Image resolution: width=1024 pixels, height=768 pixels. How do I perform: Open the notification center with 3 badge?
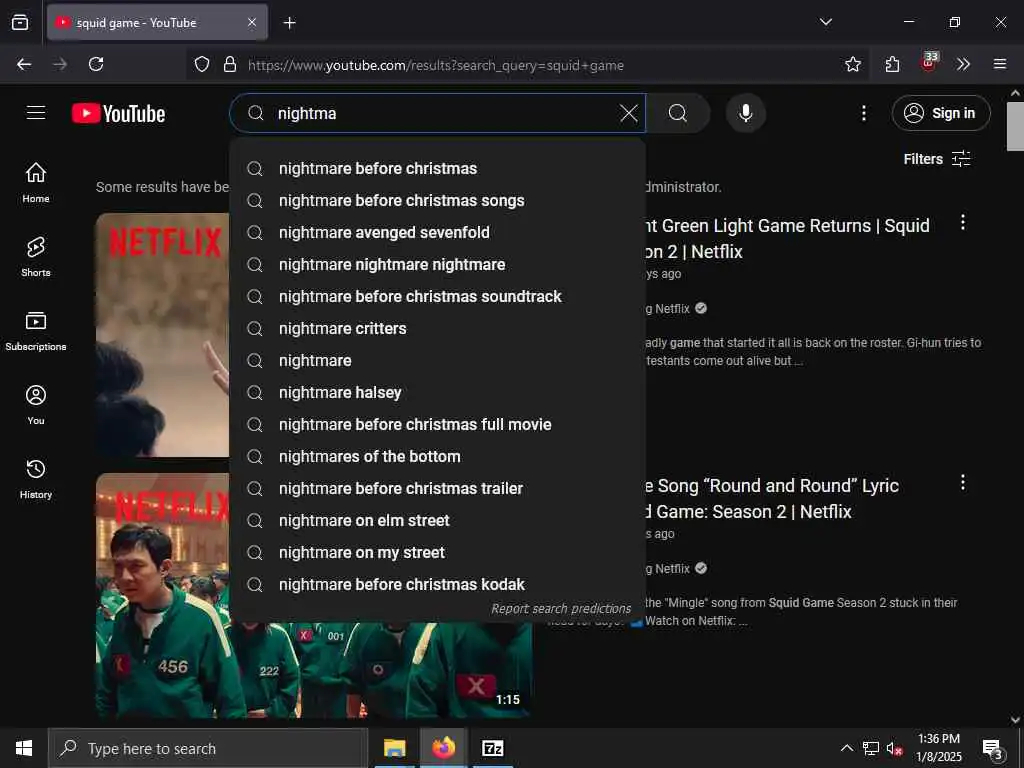pyautogui.click(x=993, y=749)
